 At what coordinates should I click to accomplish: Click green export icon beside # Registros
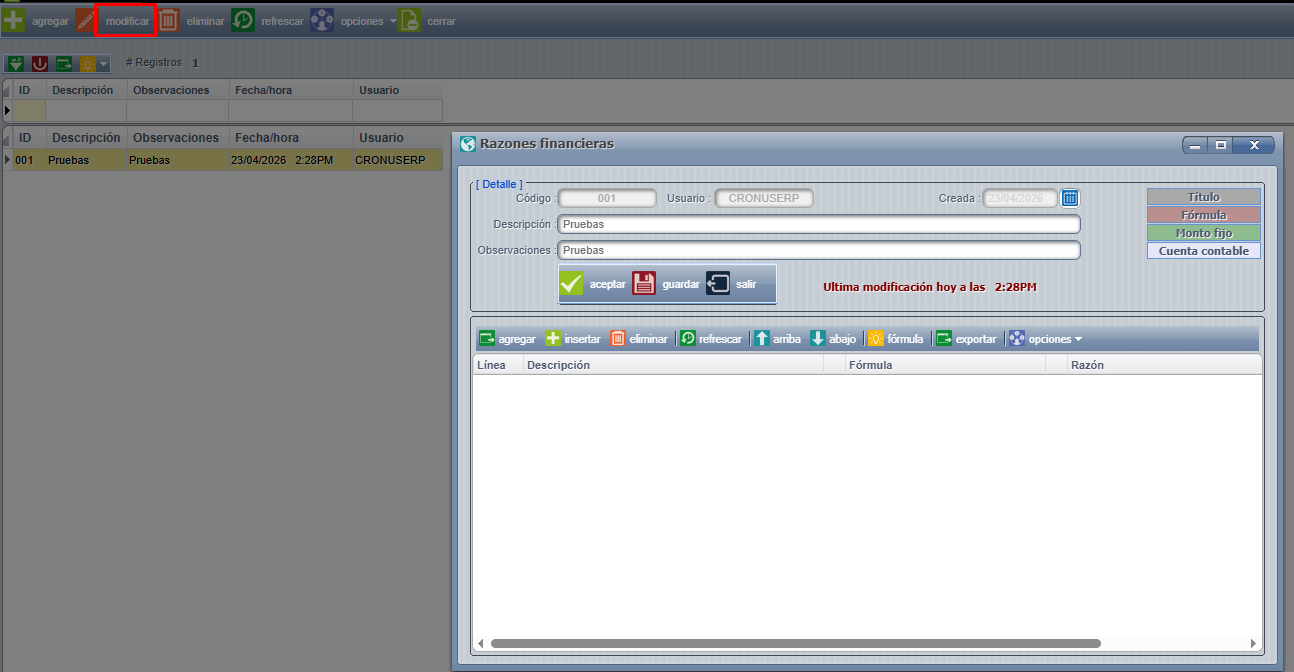(x=65, y=63)
